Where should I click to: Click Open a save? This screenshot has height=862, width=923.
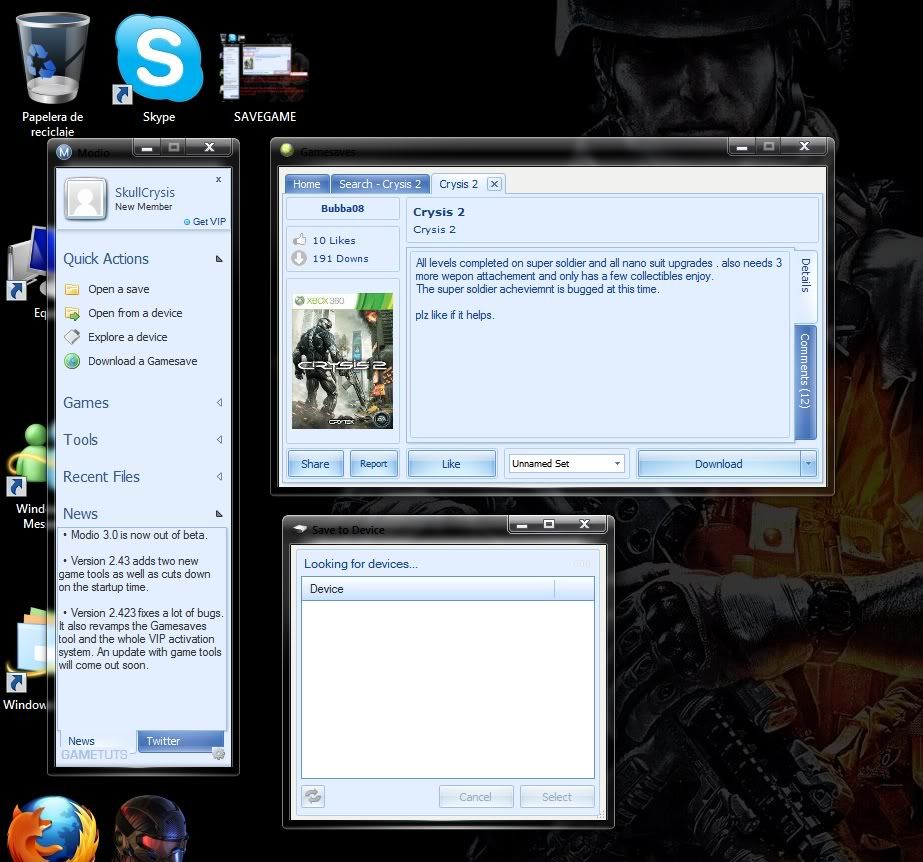(119, 289)
